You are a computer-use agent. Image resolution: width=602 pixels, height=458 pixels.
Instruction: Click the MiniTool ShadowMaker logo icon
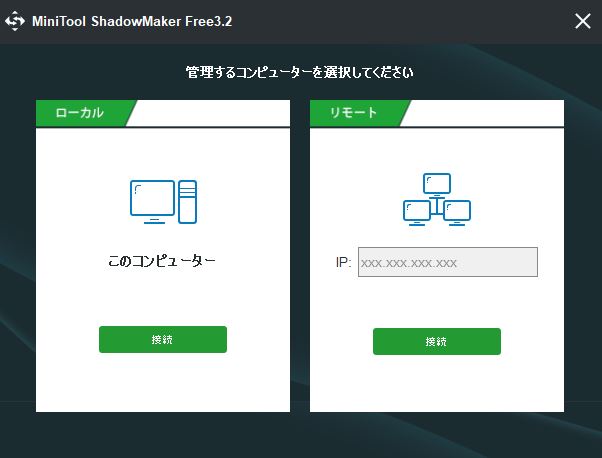click(x=15, y=21)
